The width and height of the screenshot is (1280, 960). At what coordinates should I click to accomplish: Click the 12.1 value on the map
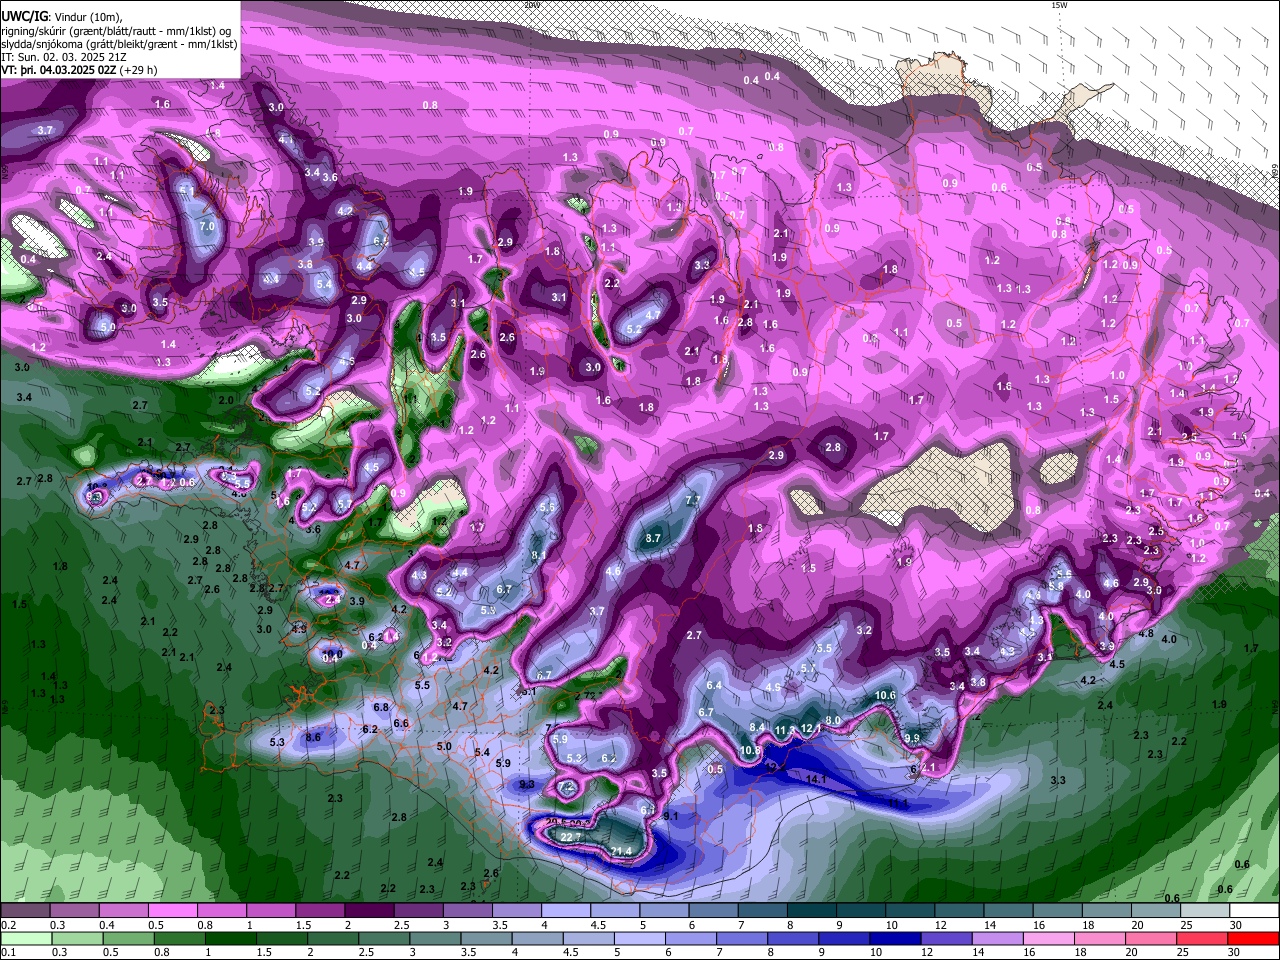click(x=810, y=729)
